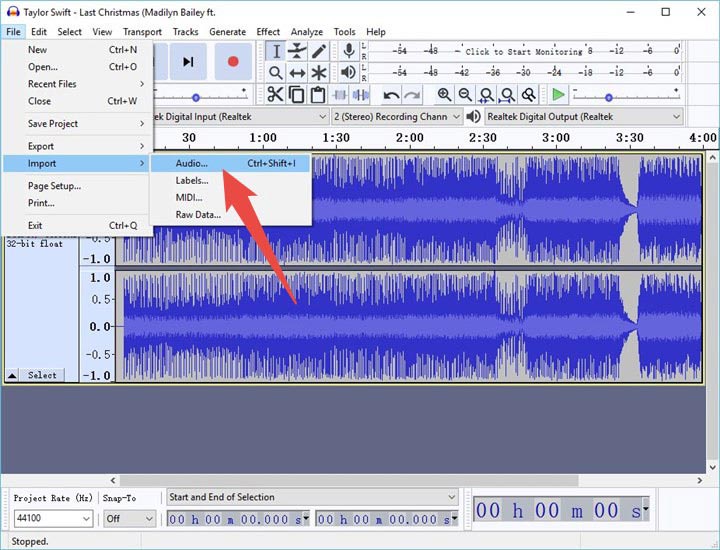Click the Cut scissors icon
Viewport: 720px width, 550px height.
click(x=275, y=95)
